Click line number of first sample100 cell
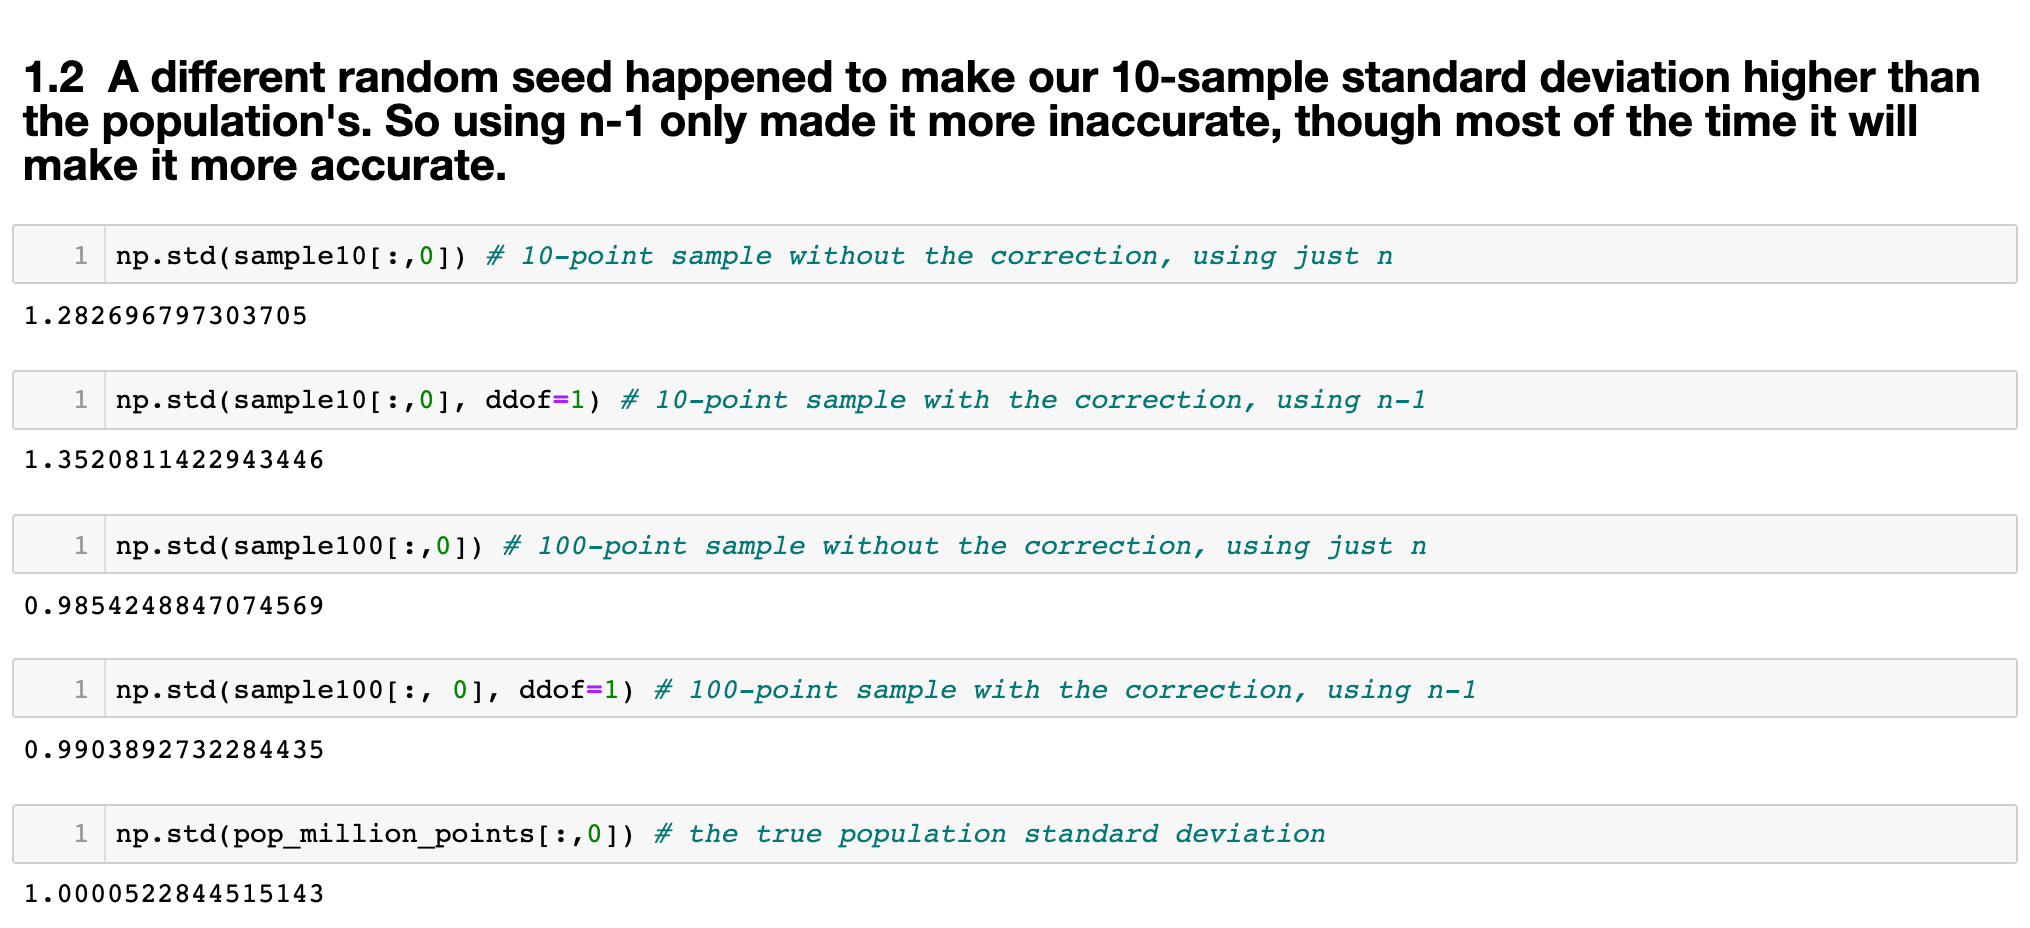The height and width of the screenshot is (928, 2030). click(x=81, y=546)
